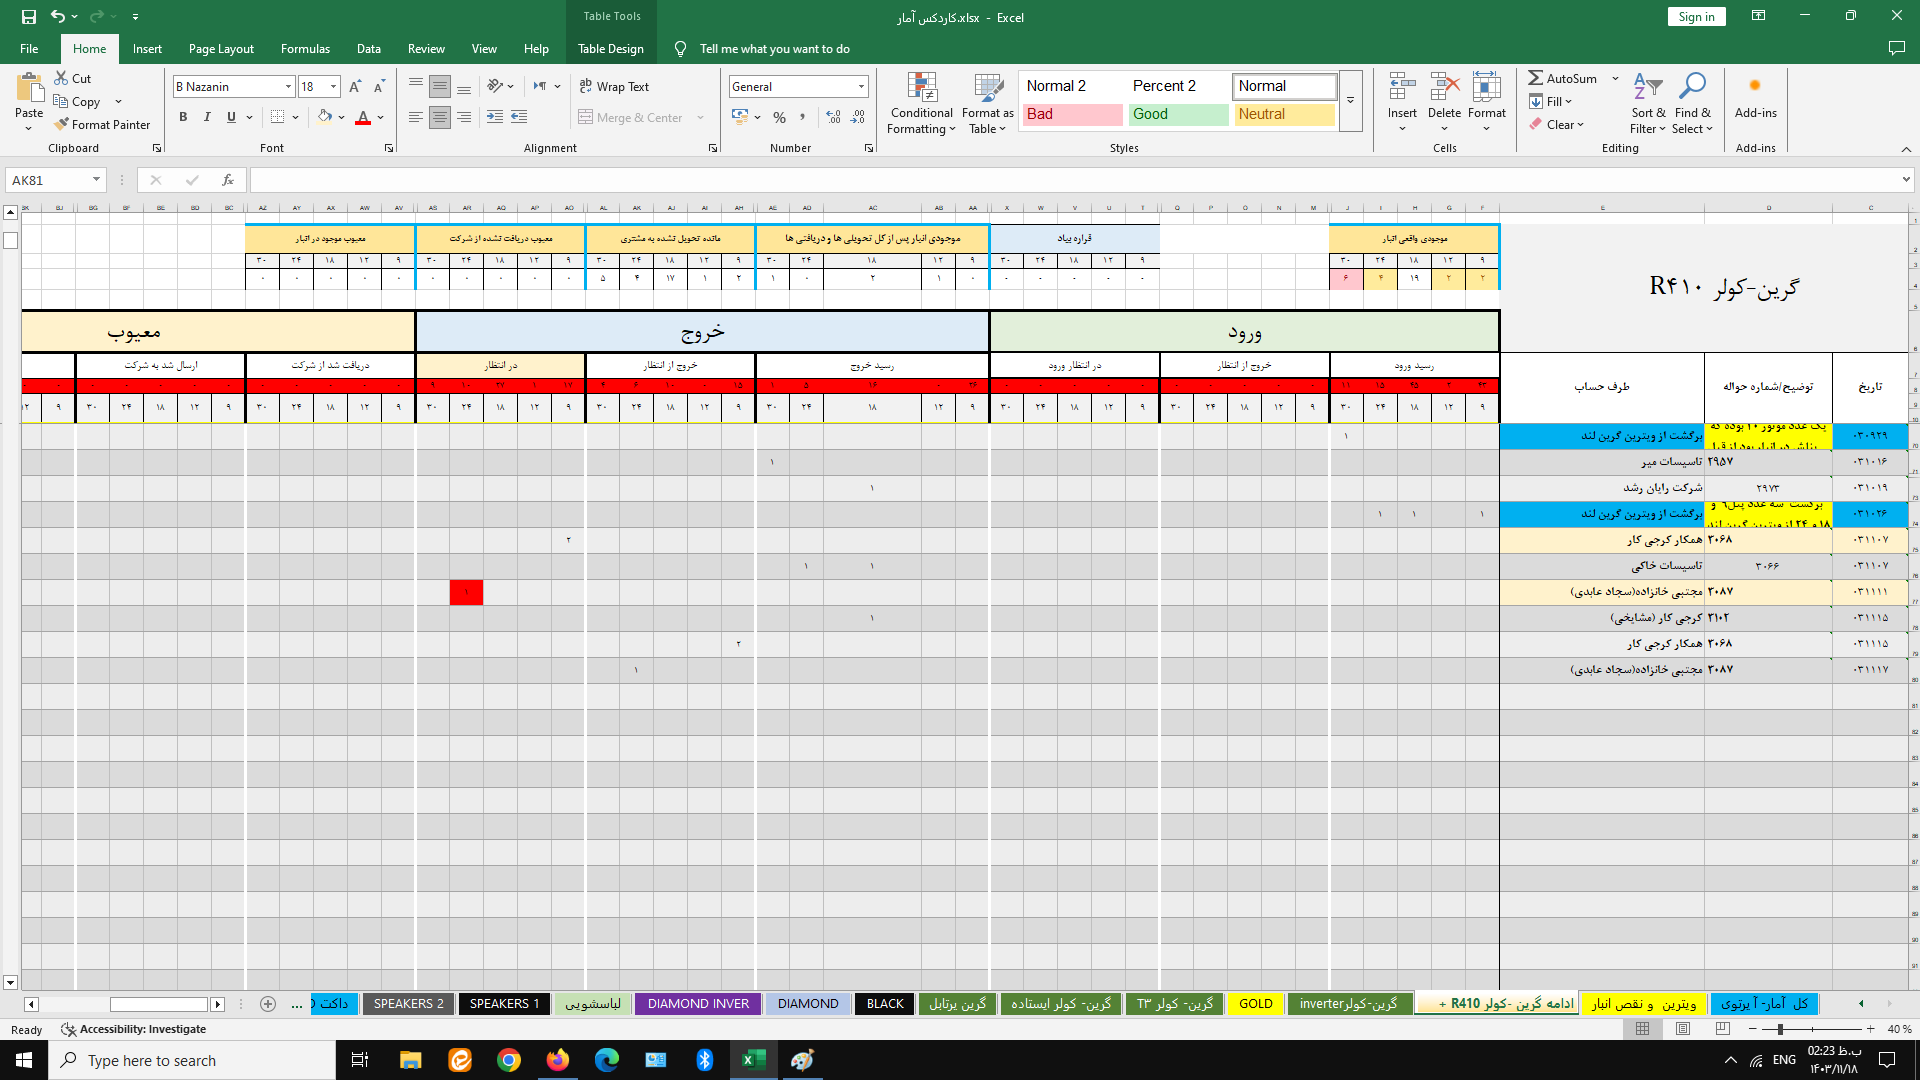Click AutoSum sigma icon
The image size is (1920, 1080).
[x=1535, y=78]
